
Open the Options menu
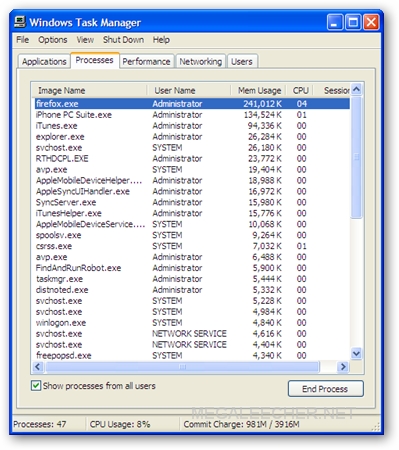(x=53, y=40)
